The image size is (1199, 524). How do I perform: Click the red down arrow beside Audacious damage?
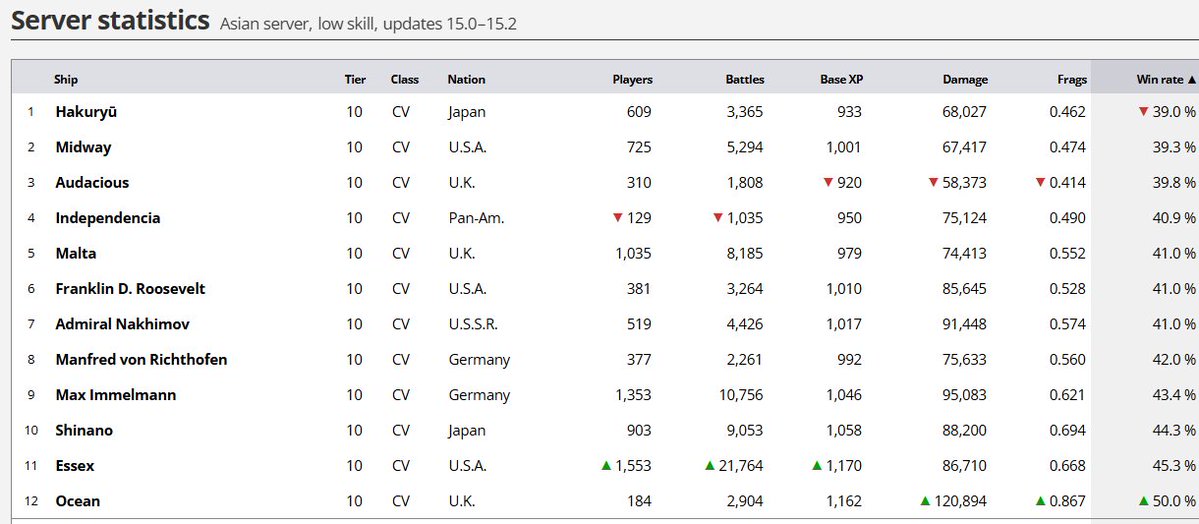click(933, 182)
